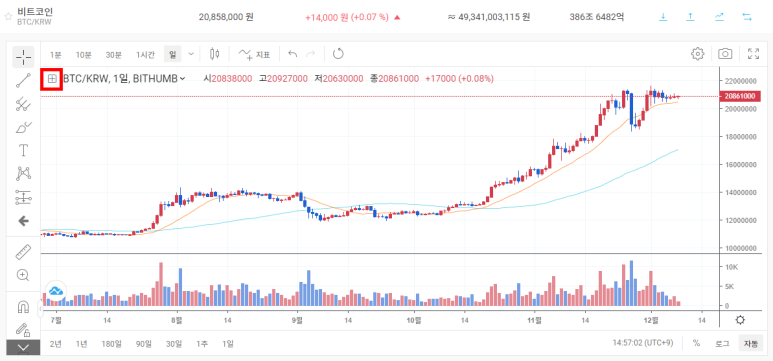Set the date range to 2년
Image resolution: width=773 pixels, height=361 pixels.
click(56, 344)
